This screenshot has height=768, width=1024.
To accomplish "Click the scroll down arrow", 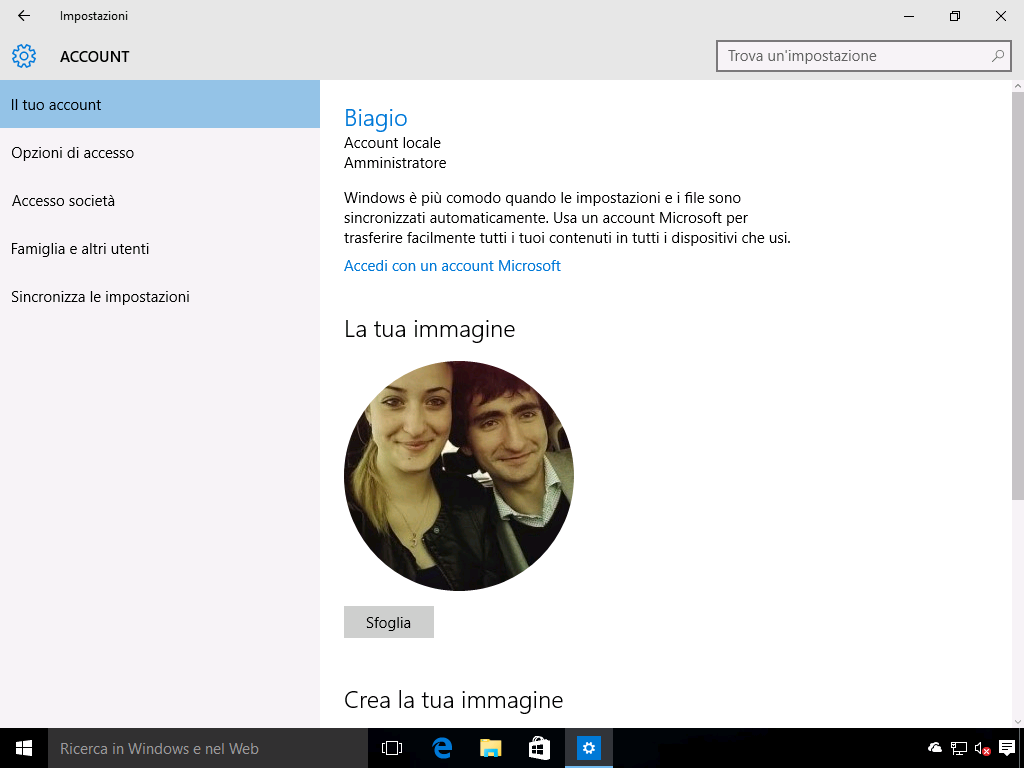I will click(x=1017, y=721).
